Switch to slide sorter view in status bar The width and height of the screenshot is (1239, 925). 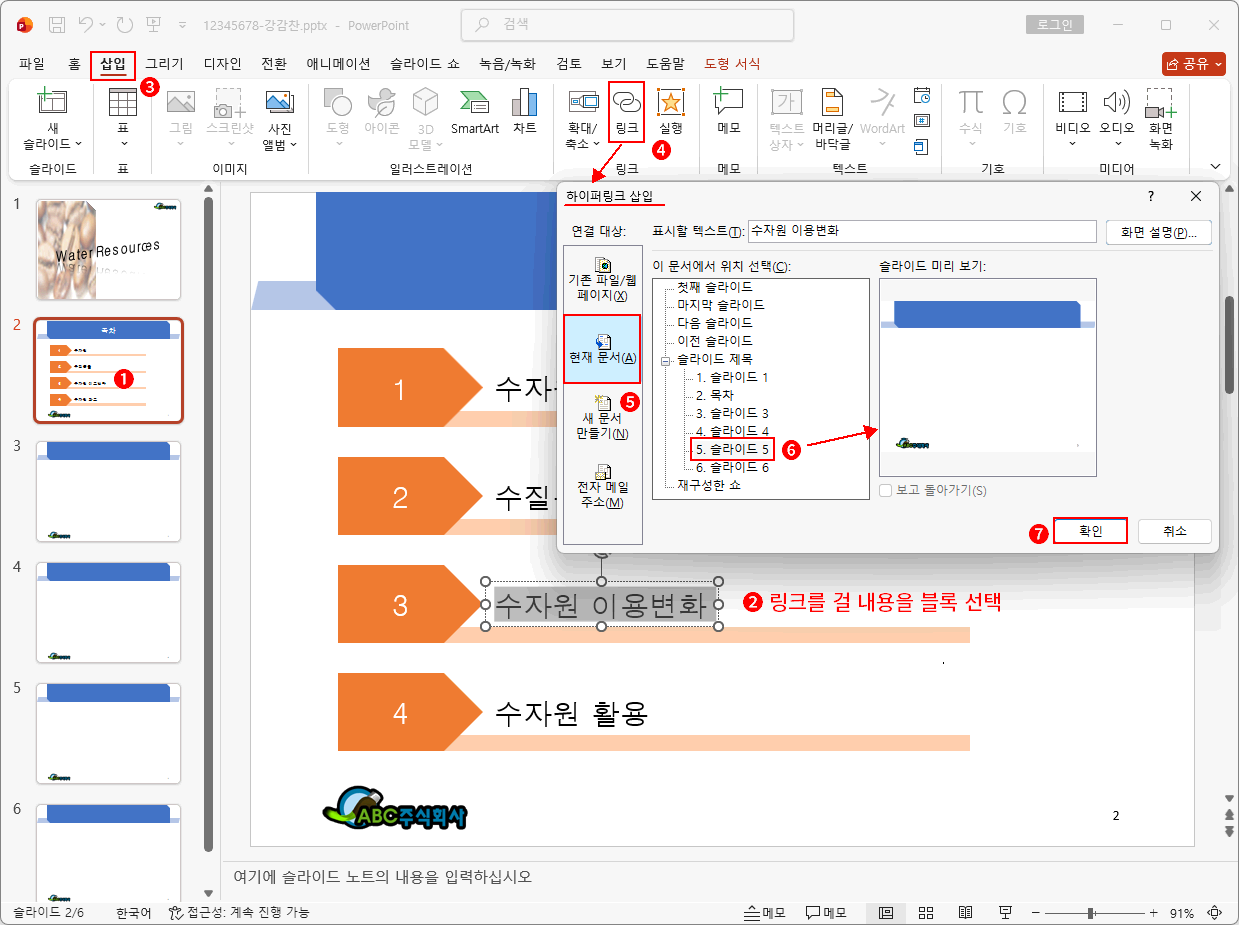coord(926,912)
